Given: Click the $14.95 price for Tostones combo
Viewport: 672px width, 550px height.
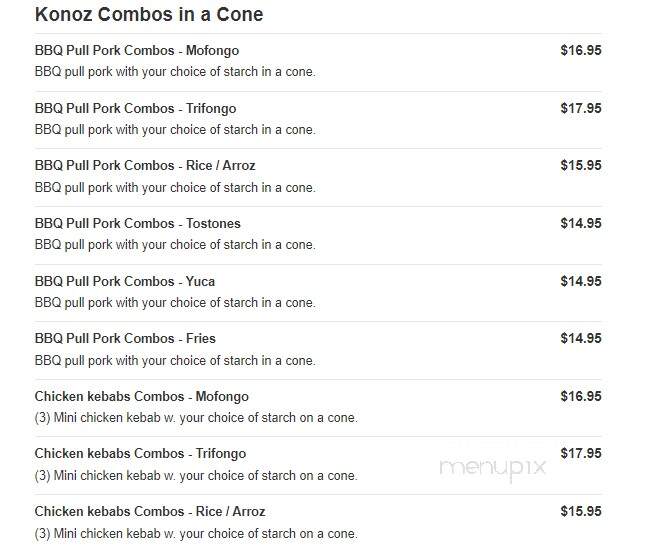Looking at the screenshot, I should click(x=581, y=223).
